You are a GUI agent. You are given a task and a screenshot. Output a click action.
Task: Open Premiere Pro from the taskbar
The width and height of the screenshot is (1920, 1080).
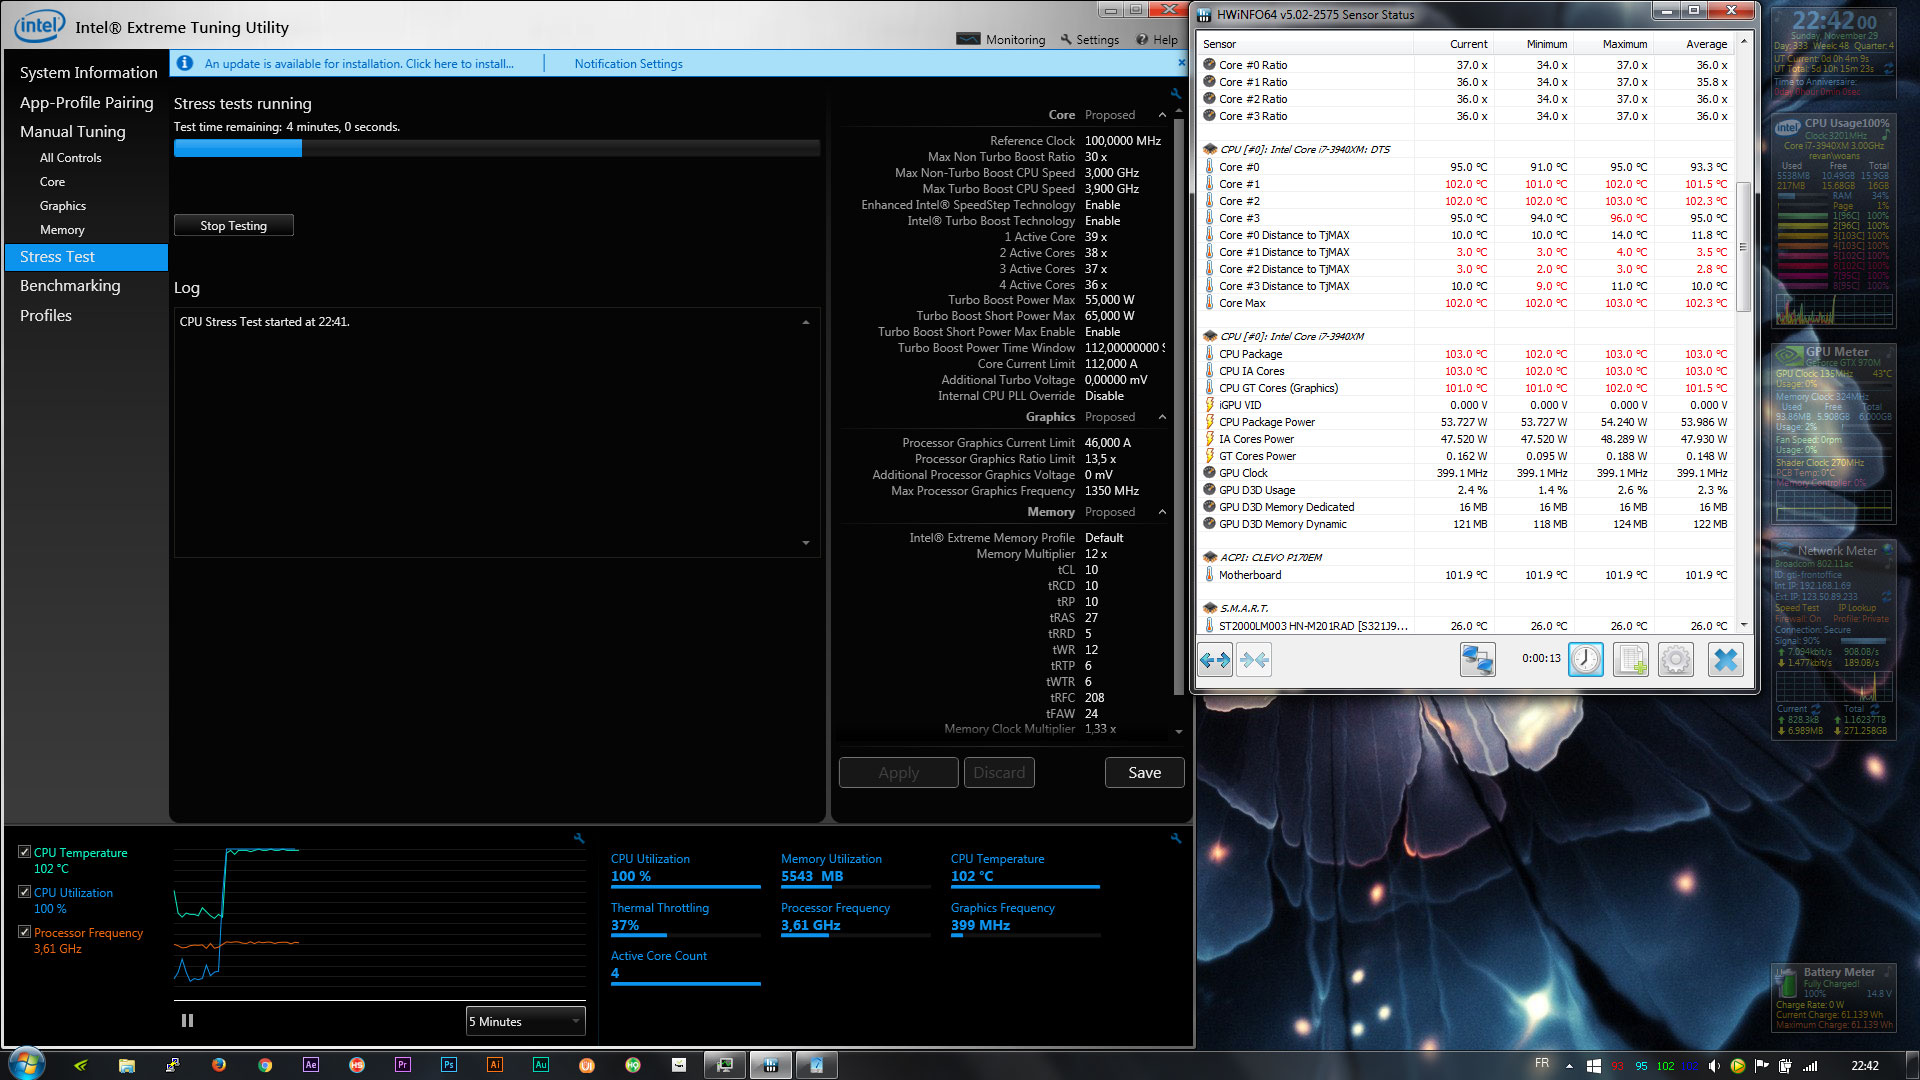[403, 1065]
